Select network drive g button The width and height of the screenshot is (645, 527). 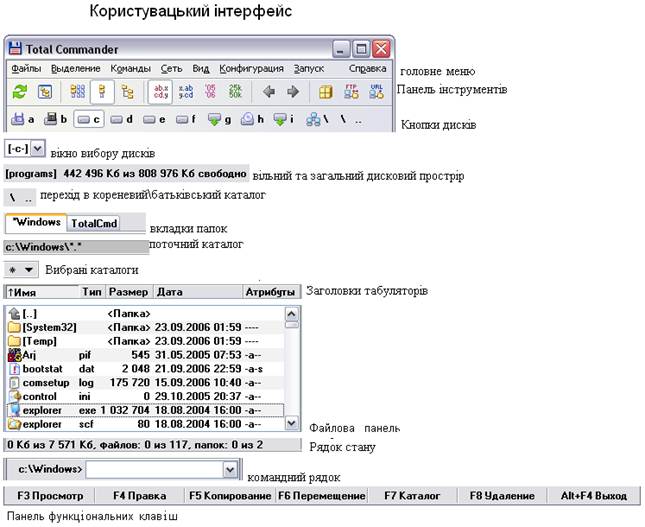(x=219, y=119)
